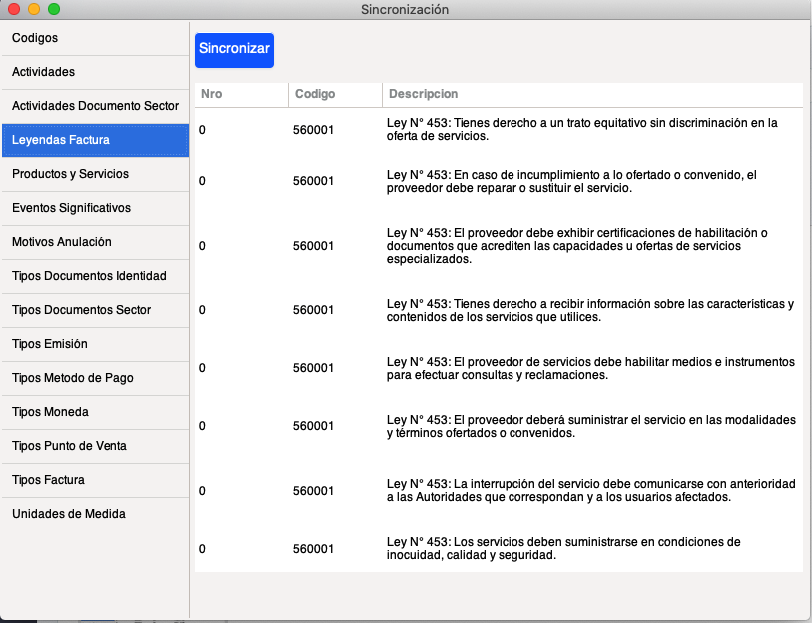This screenshot has height=623, width=812.
Task: Show the Motivos Anulación catalog
Action: (x=95, y=242)
